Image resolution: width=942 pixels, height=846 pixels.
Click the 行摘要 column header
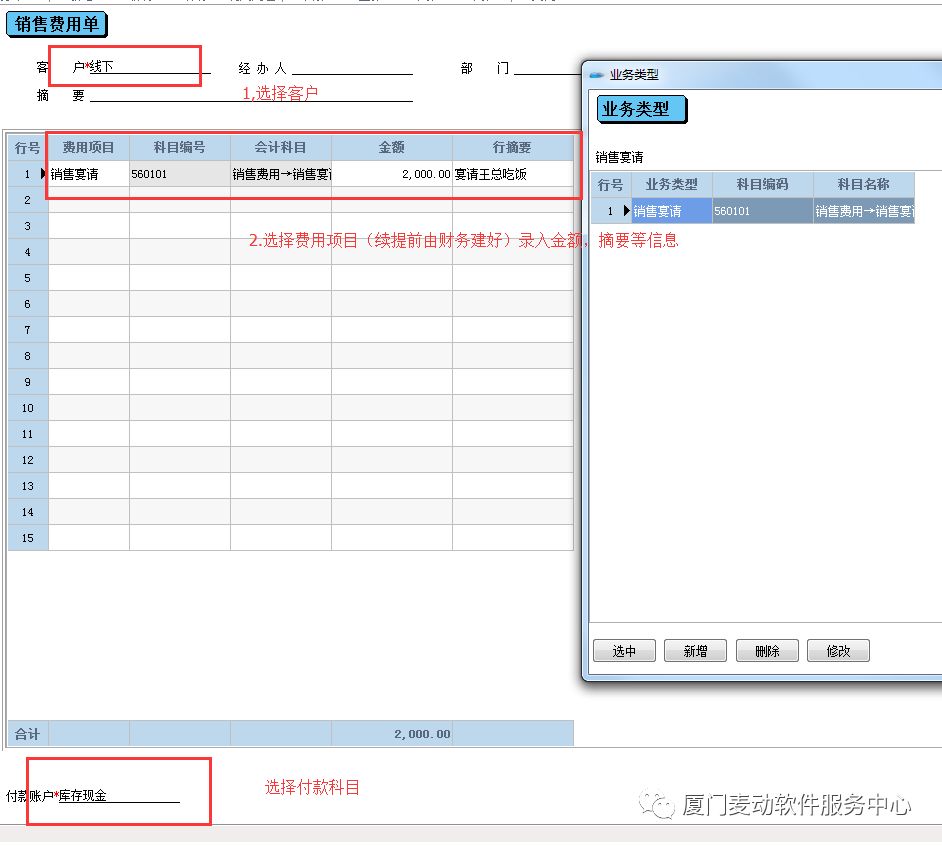tap(512, 147)
